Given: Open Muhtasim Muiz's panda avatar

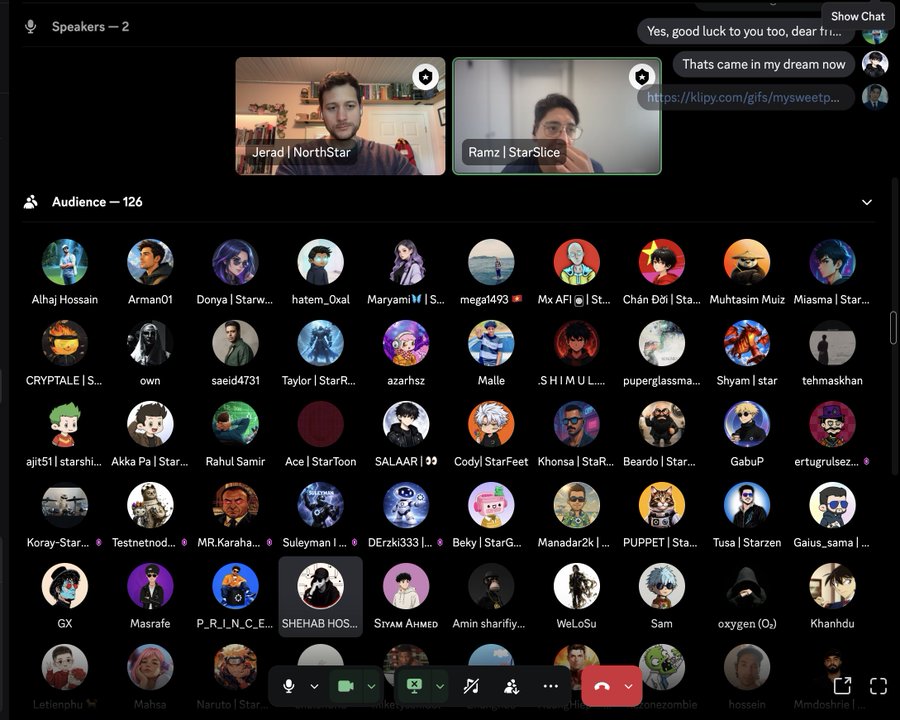Looking at the screenshot, I should (x=747, y=262).
